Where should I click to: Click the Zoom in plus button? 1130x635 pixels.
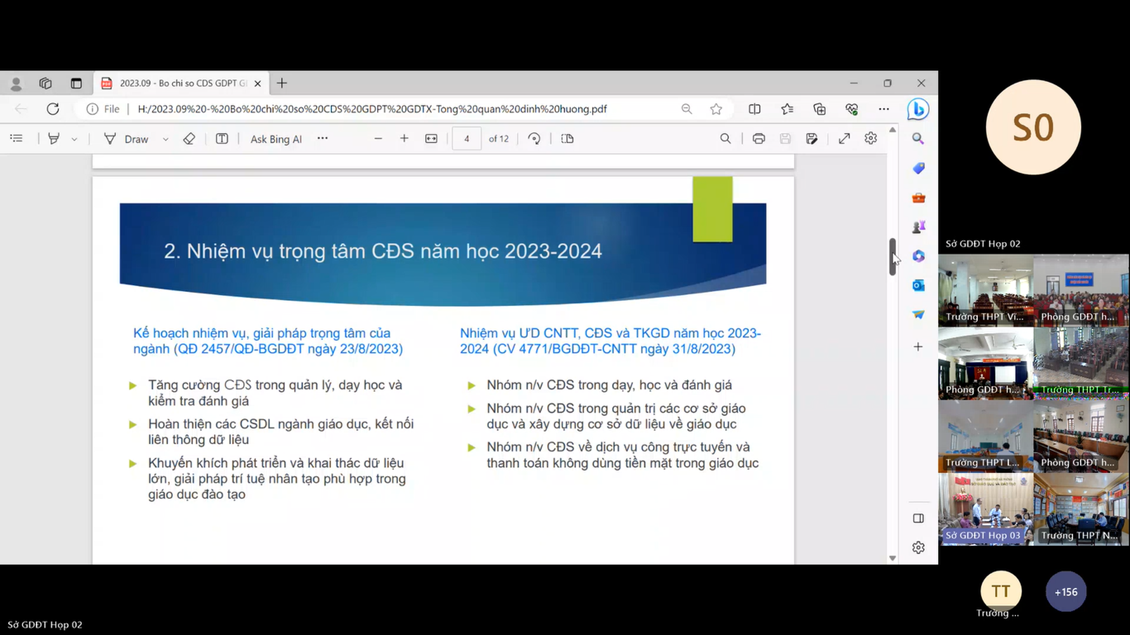tap(404, 139)
